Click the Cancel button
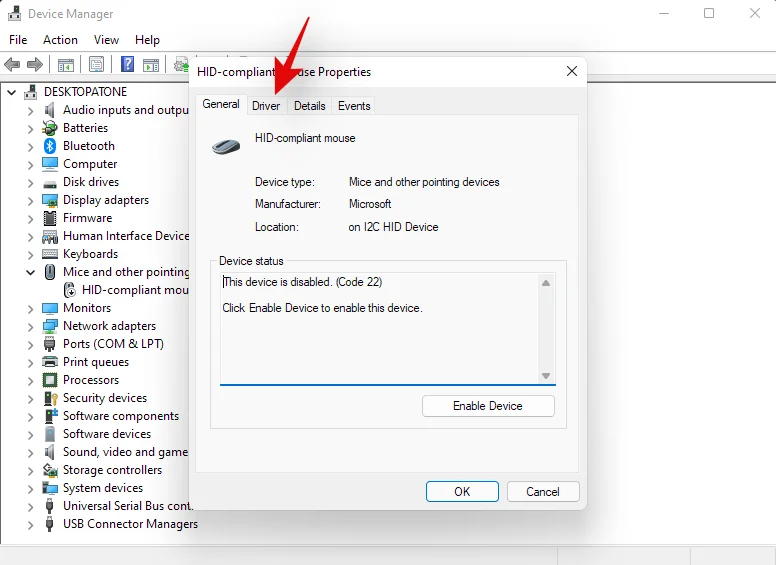The image size is (776, 565). pyautogui.click(x=543, y=492)
